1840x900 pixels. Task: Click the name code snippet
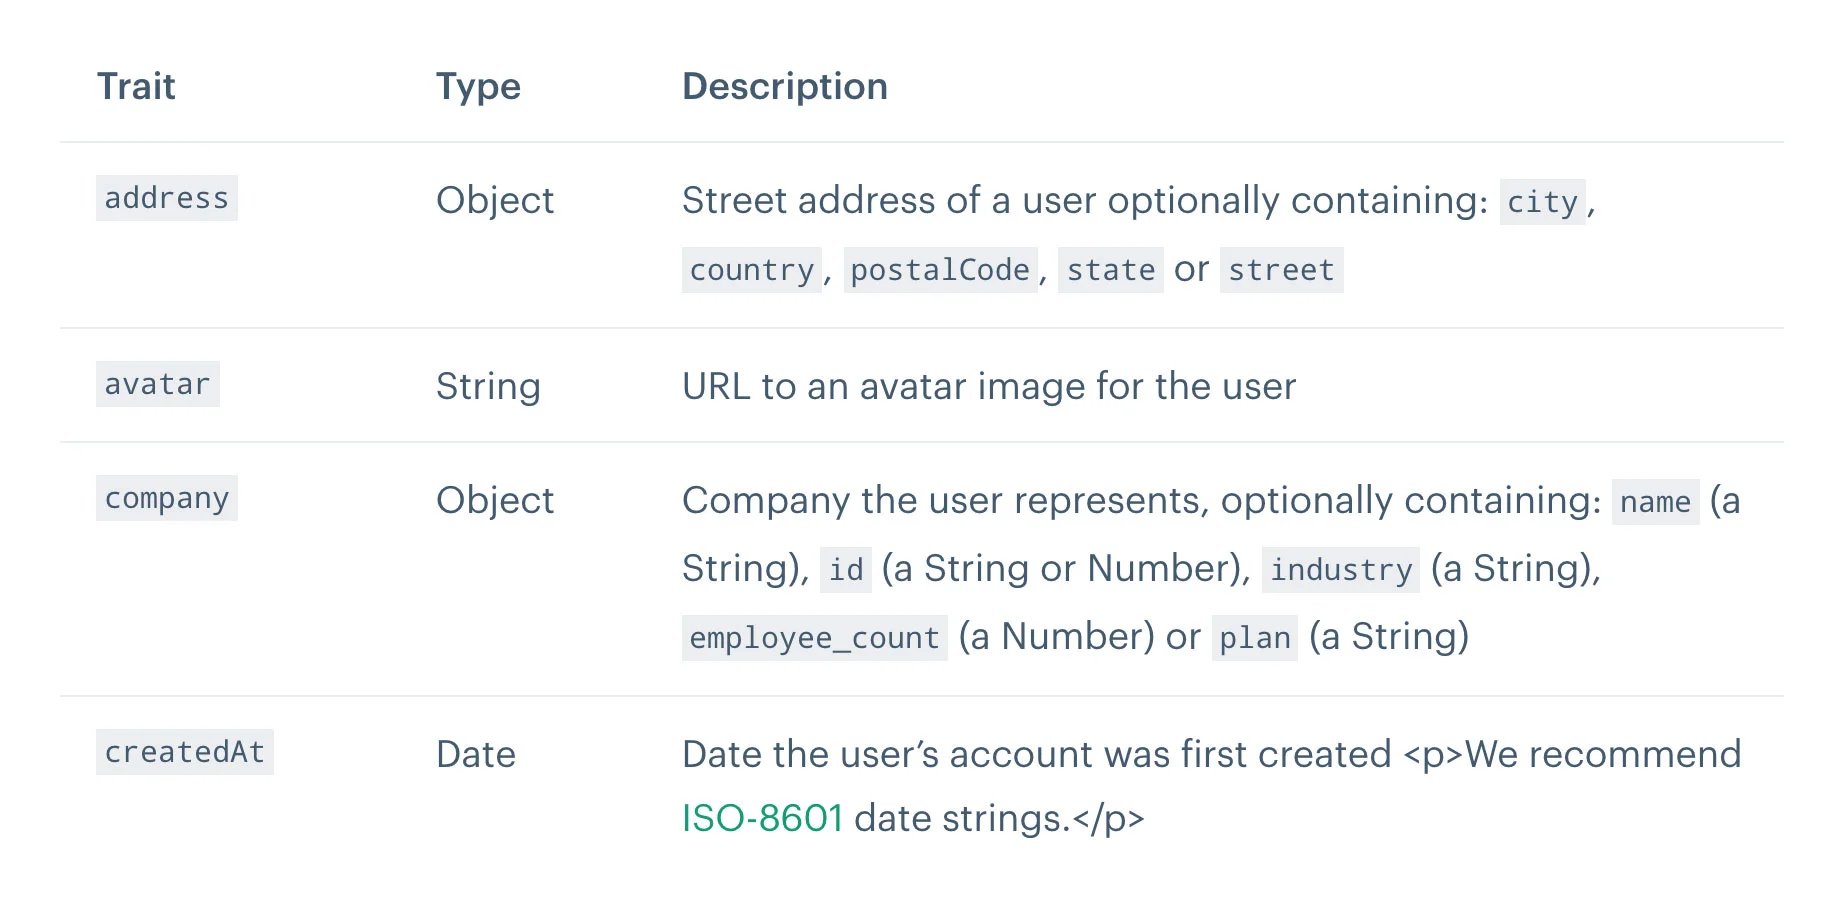[1655, 502]
